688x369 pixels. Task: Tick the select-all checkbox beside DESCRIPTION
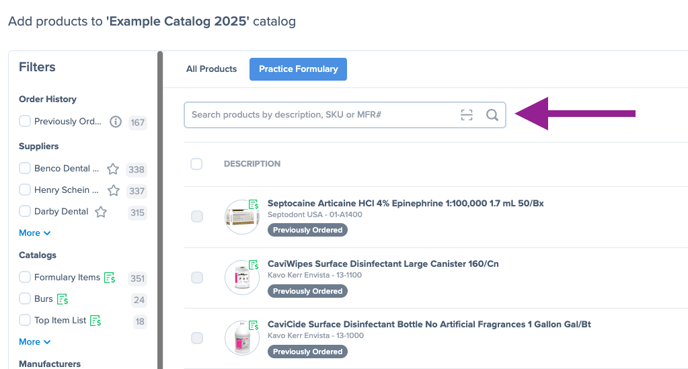pos(196,164)
